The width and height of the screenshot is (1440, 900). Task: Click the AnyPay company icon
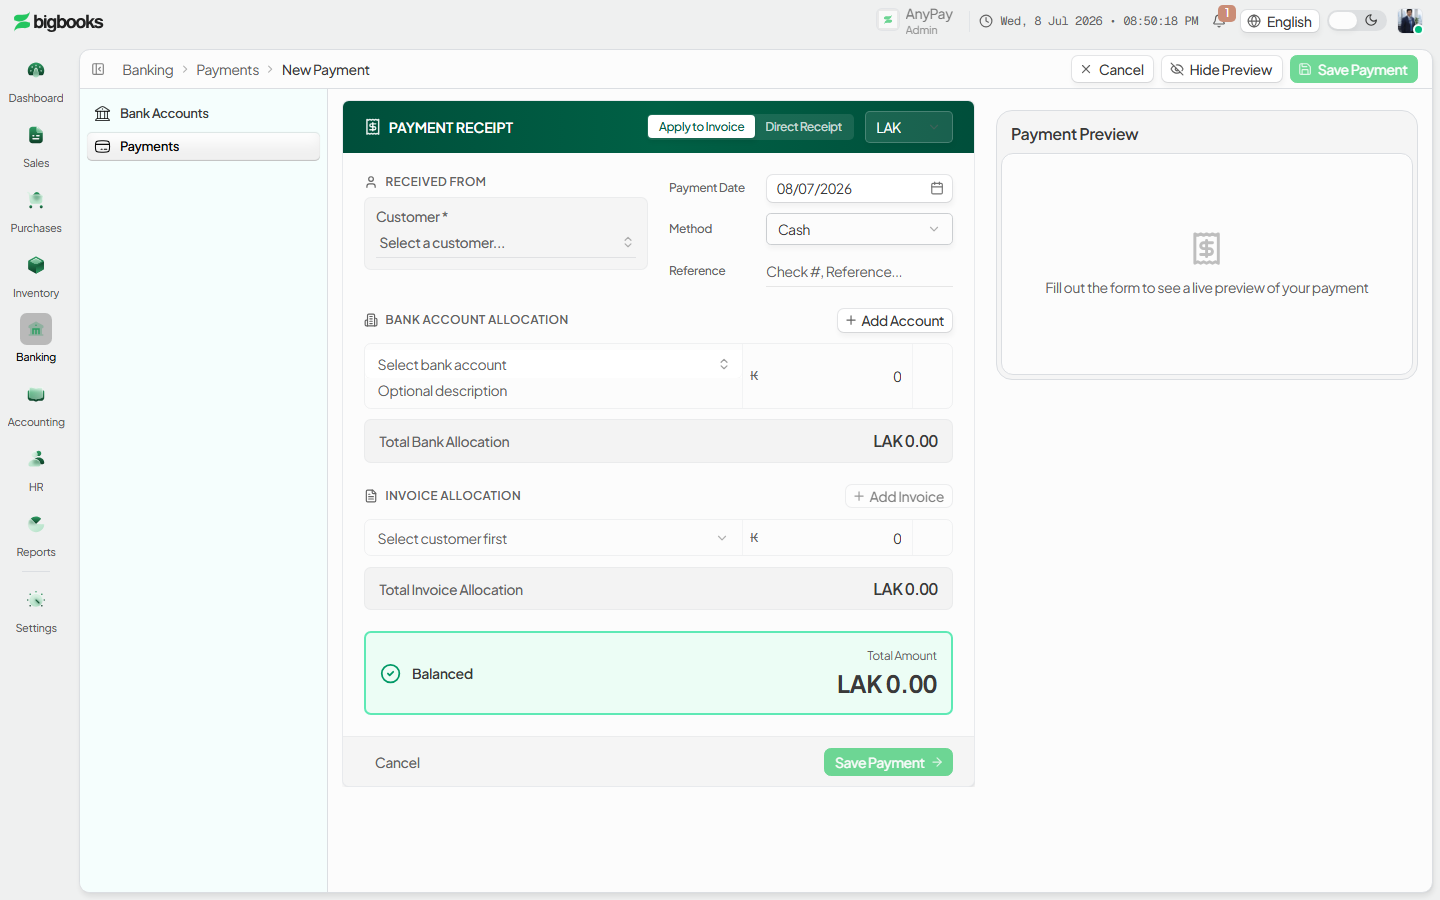coord(887,20)
